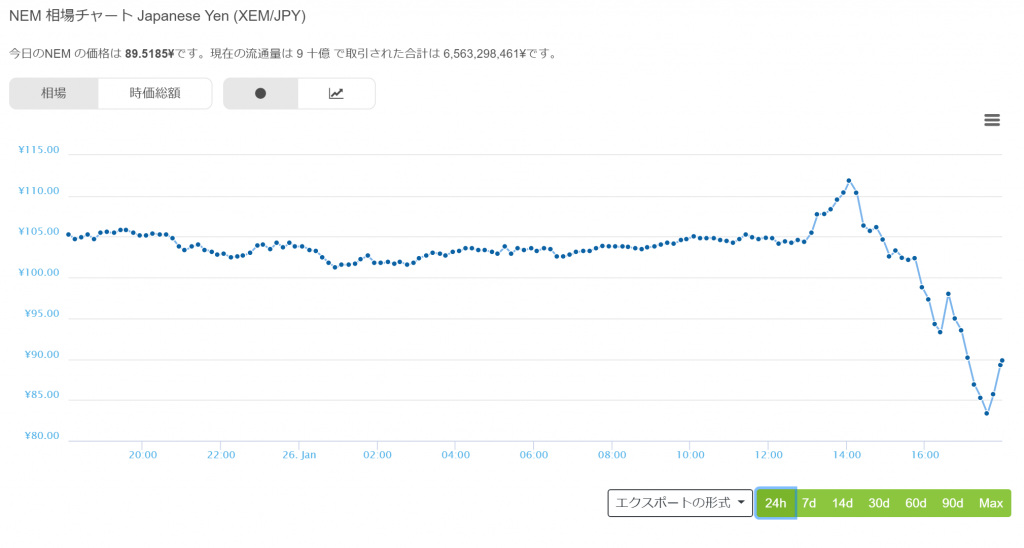Viewport: 1024px width, 548px height.
Task: Click the lowest data point near ¥83
Action: 987,413
